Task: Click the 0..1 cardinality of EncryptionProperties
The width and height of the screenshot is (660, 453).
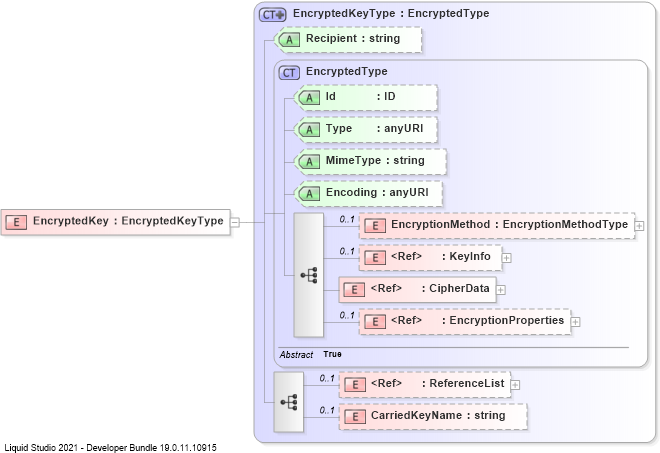Action: click(x=347, y=315)
